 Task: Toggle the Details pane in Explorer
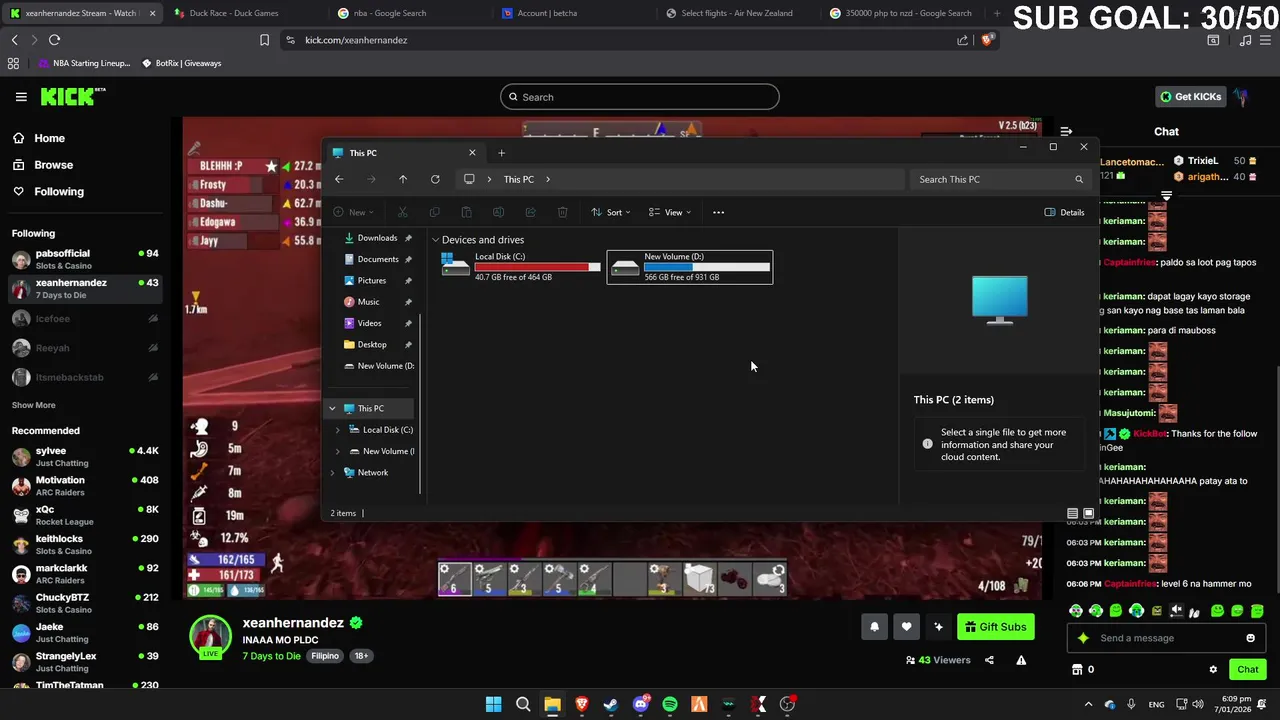point(1064,212)
